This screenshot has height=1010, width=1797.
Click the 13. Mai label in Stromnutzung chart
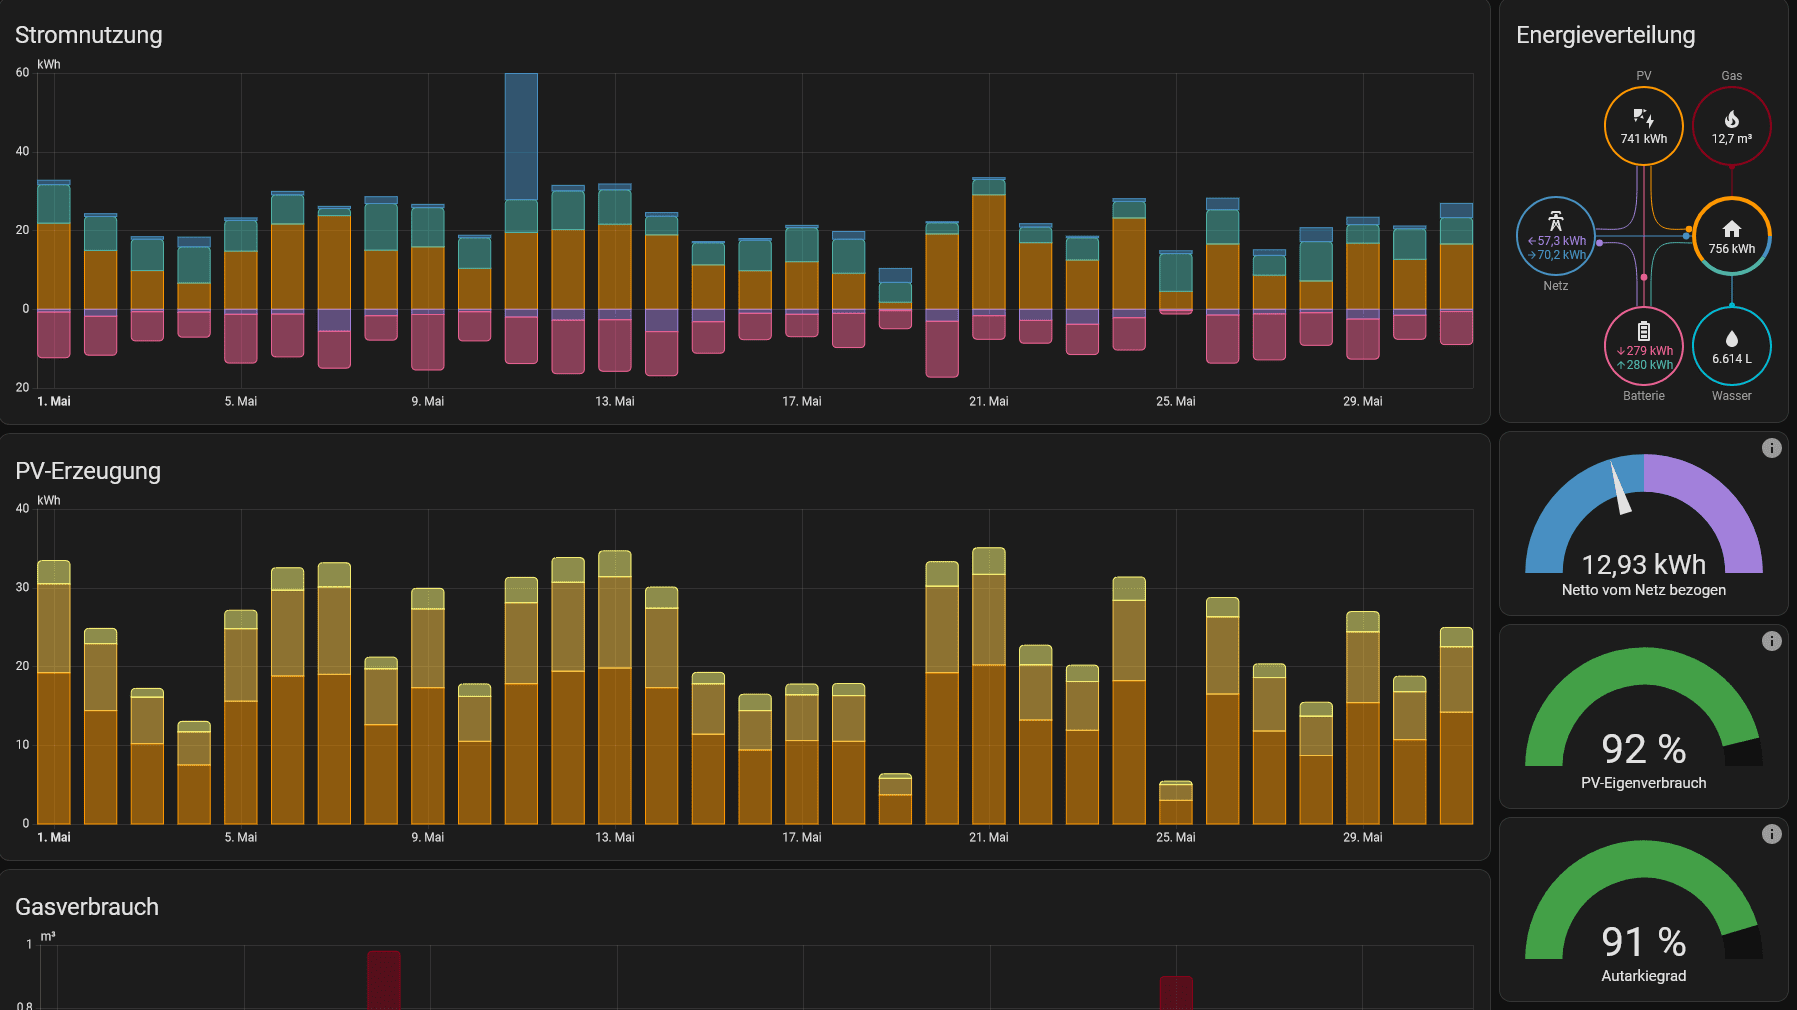tap(615, 401)
